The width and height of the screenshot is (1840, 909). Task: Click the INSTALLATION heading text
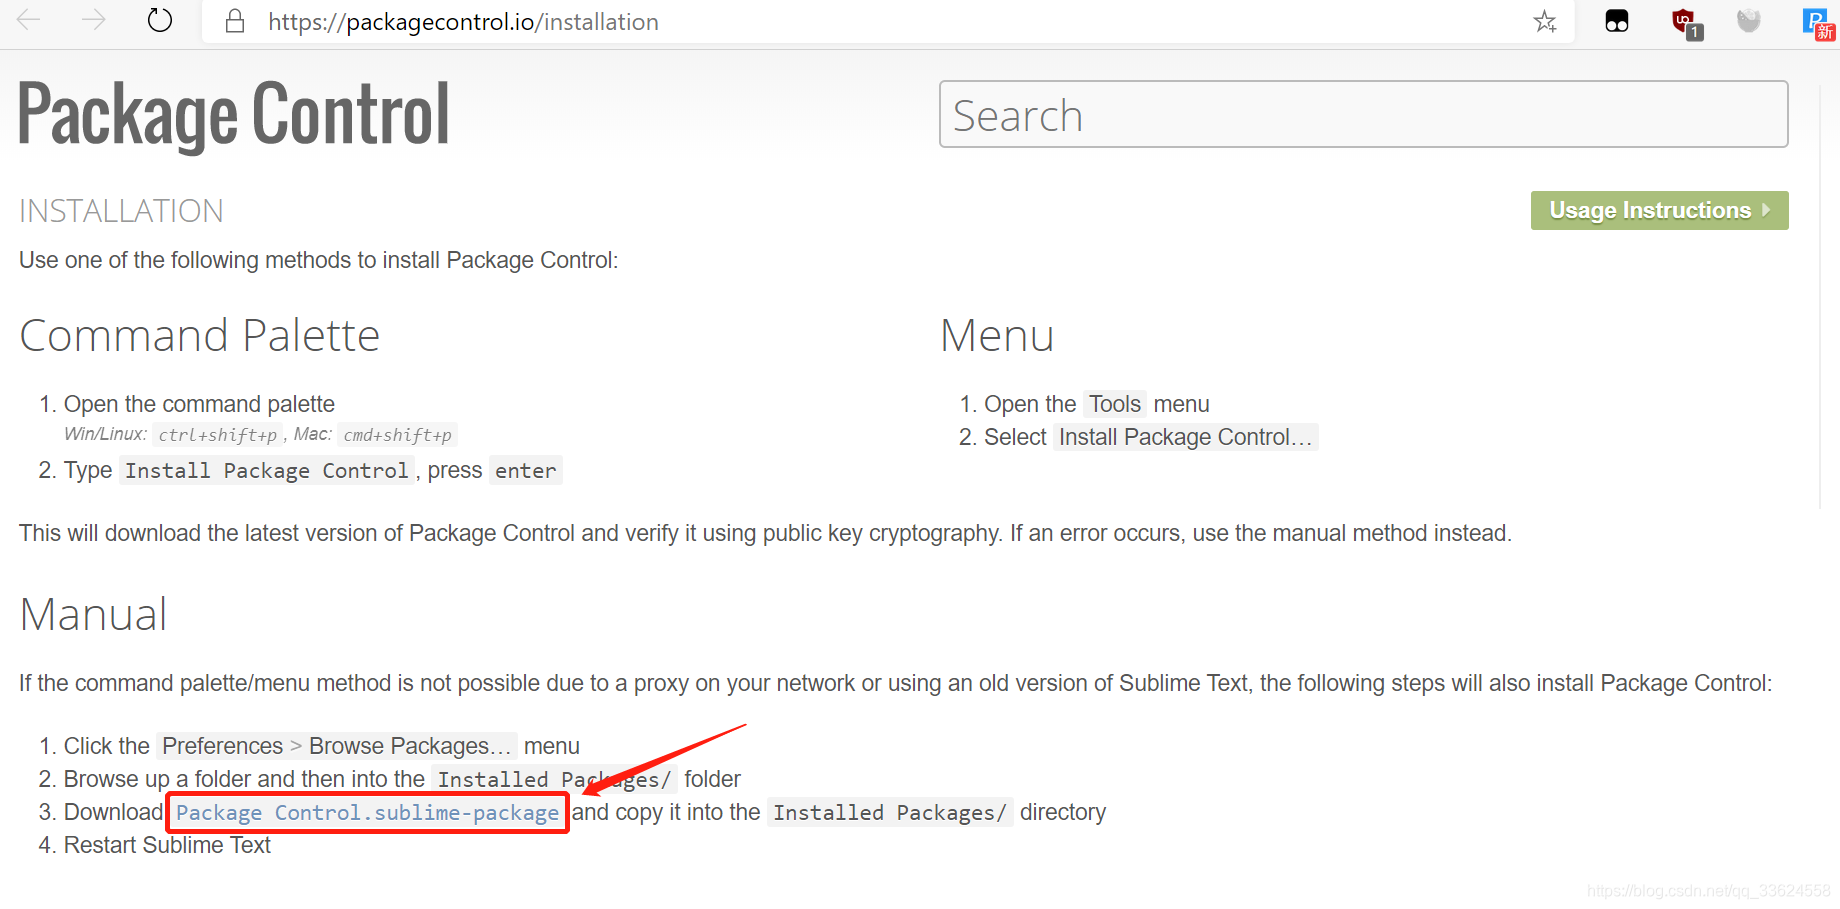click(x=121, y=211)
